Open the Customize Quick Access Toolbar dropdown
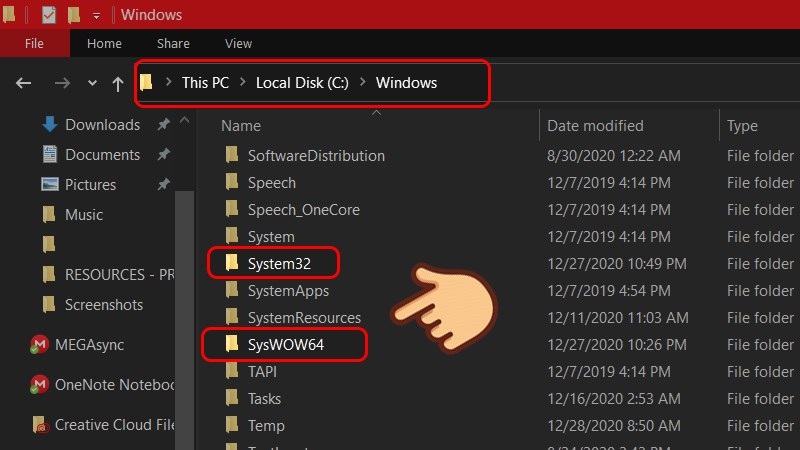Viewport: 800px width, 450px height. (96, 16)
